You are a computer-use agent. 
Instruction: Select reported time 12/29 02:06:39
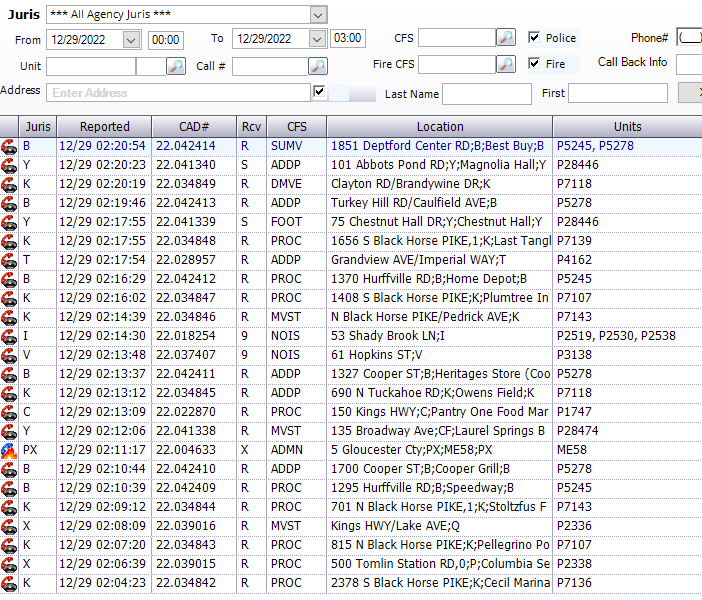click(x=103, y=564)
